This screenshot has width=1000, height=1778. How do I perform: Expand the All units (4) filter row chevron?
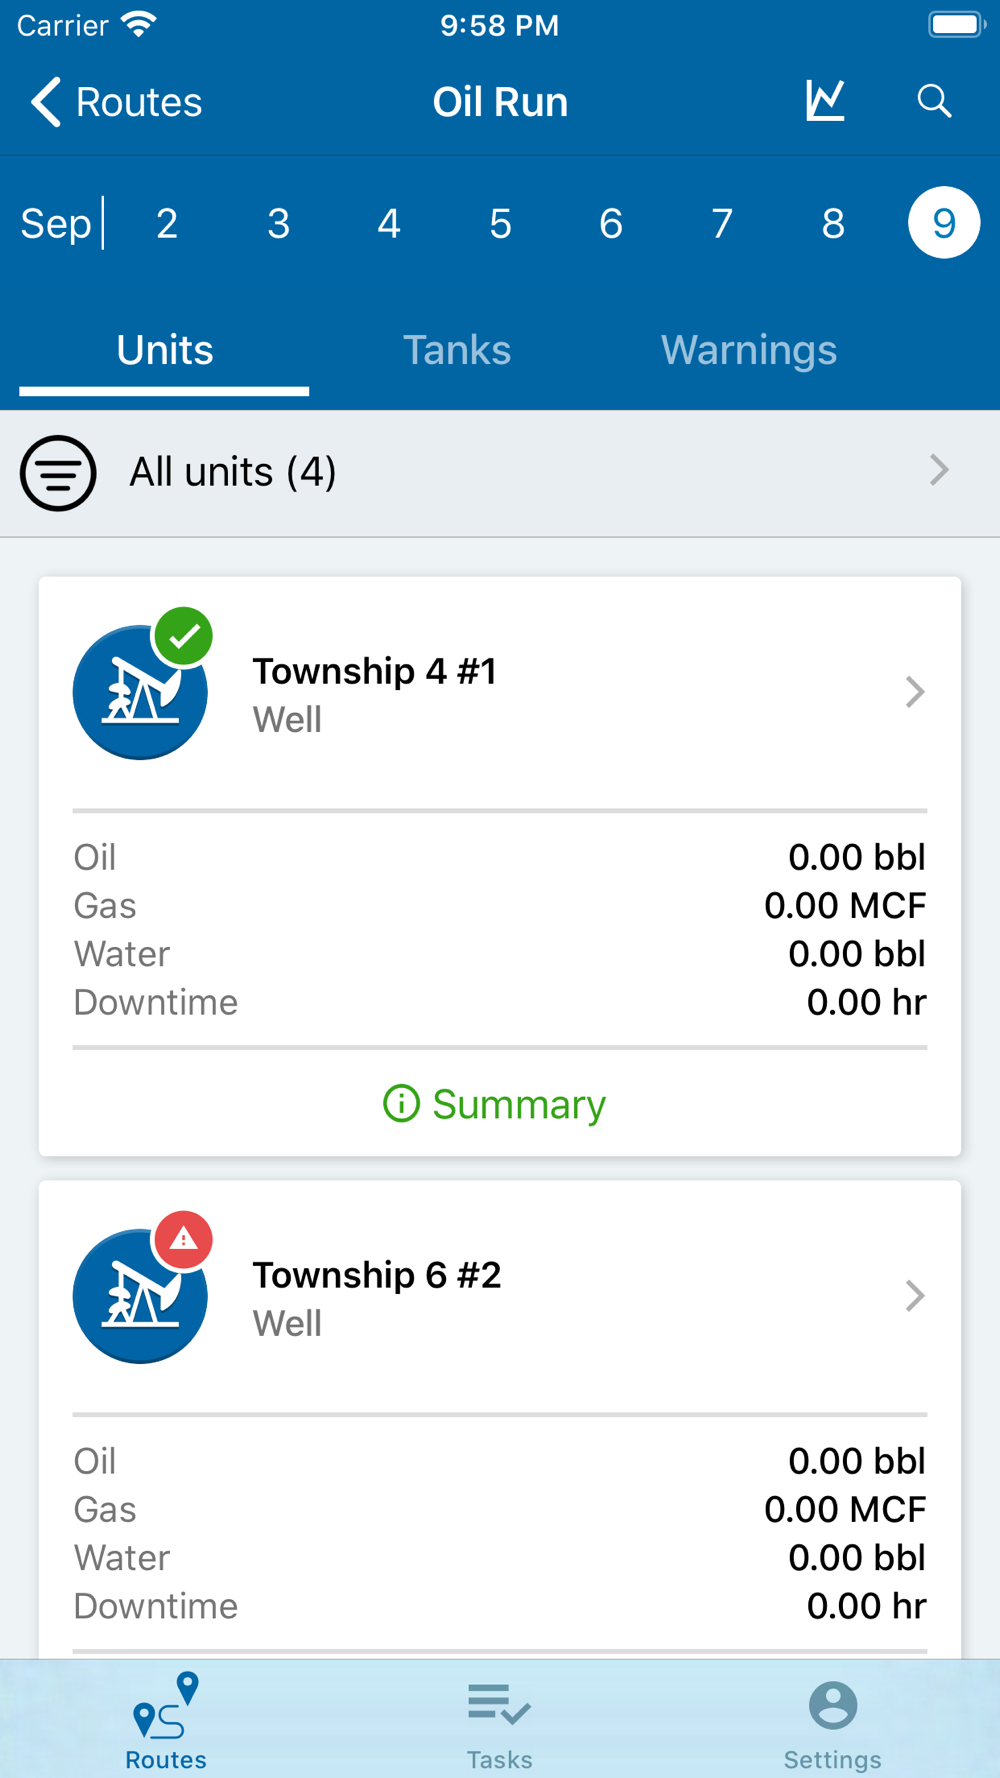939,470
